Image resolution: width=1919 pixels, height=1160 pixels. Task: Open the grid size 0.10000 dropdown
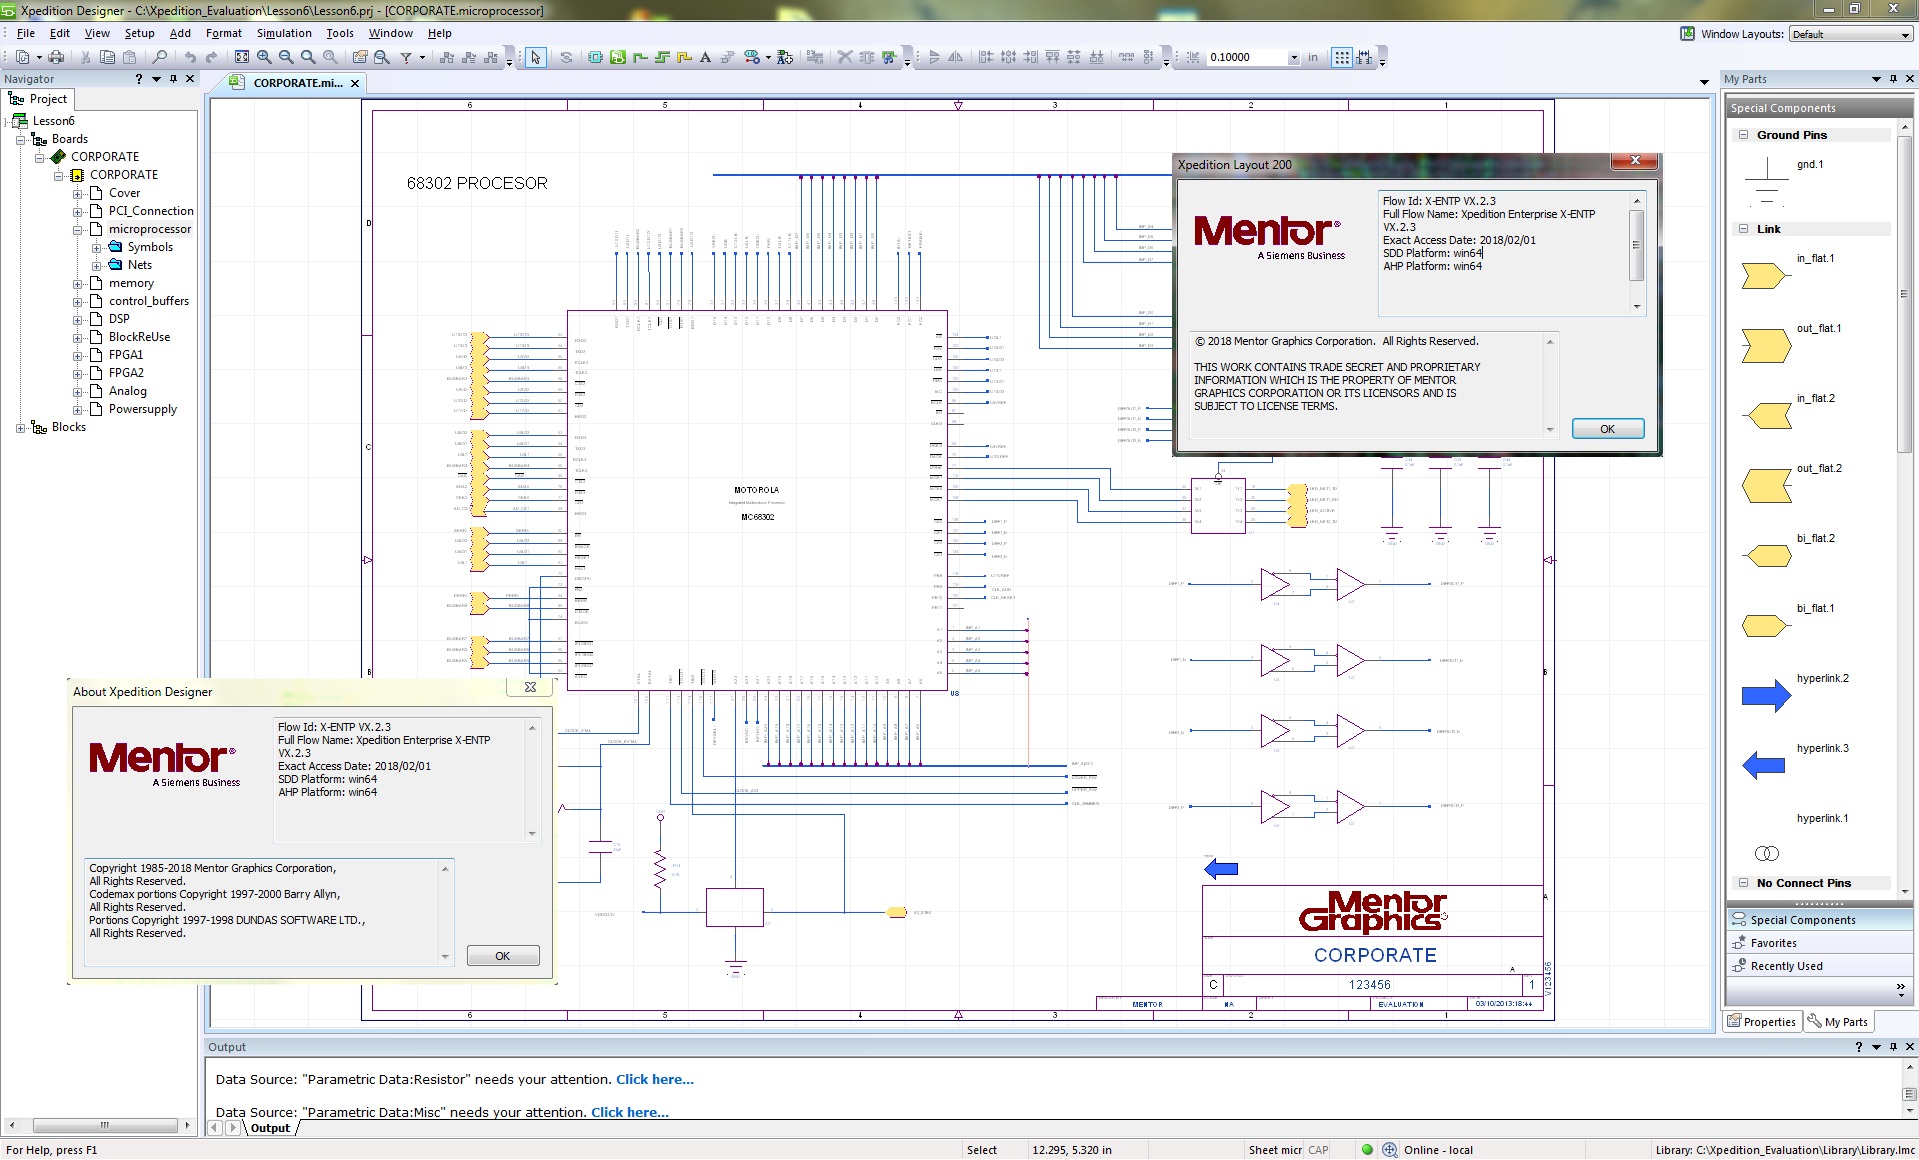coord(1293,57)
